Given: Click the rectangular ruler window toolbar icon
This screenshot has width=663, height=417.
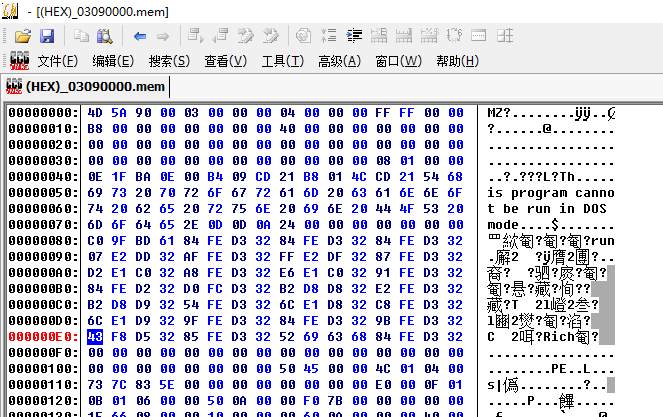Looking at the screenshot, I should pos(478,36).
